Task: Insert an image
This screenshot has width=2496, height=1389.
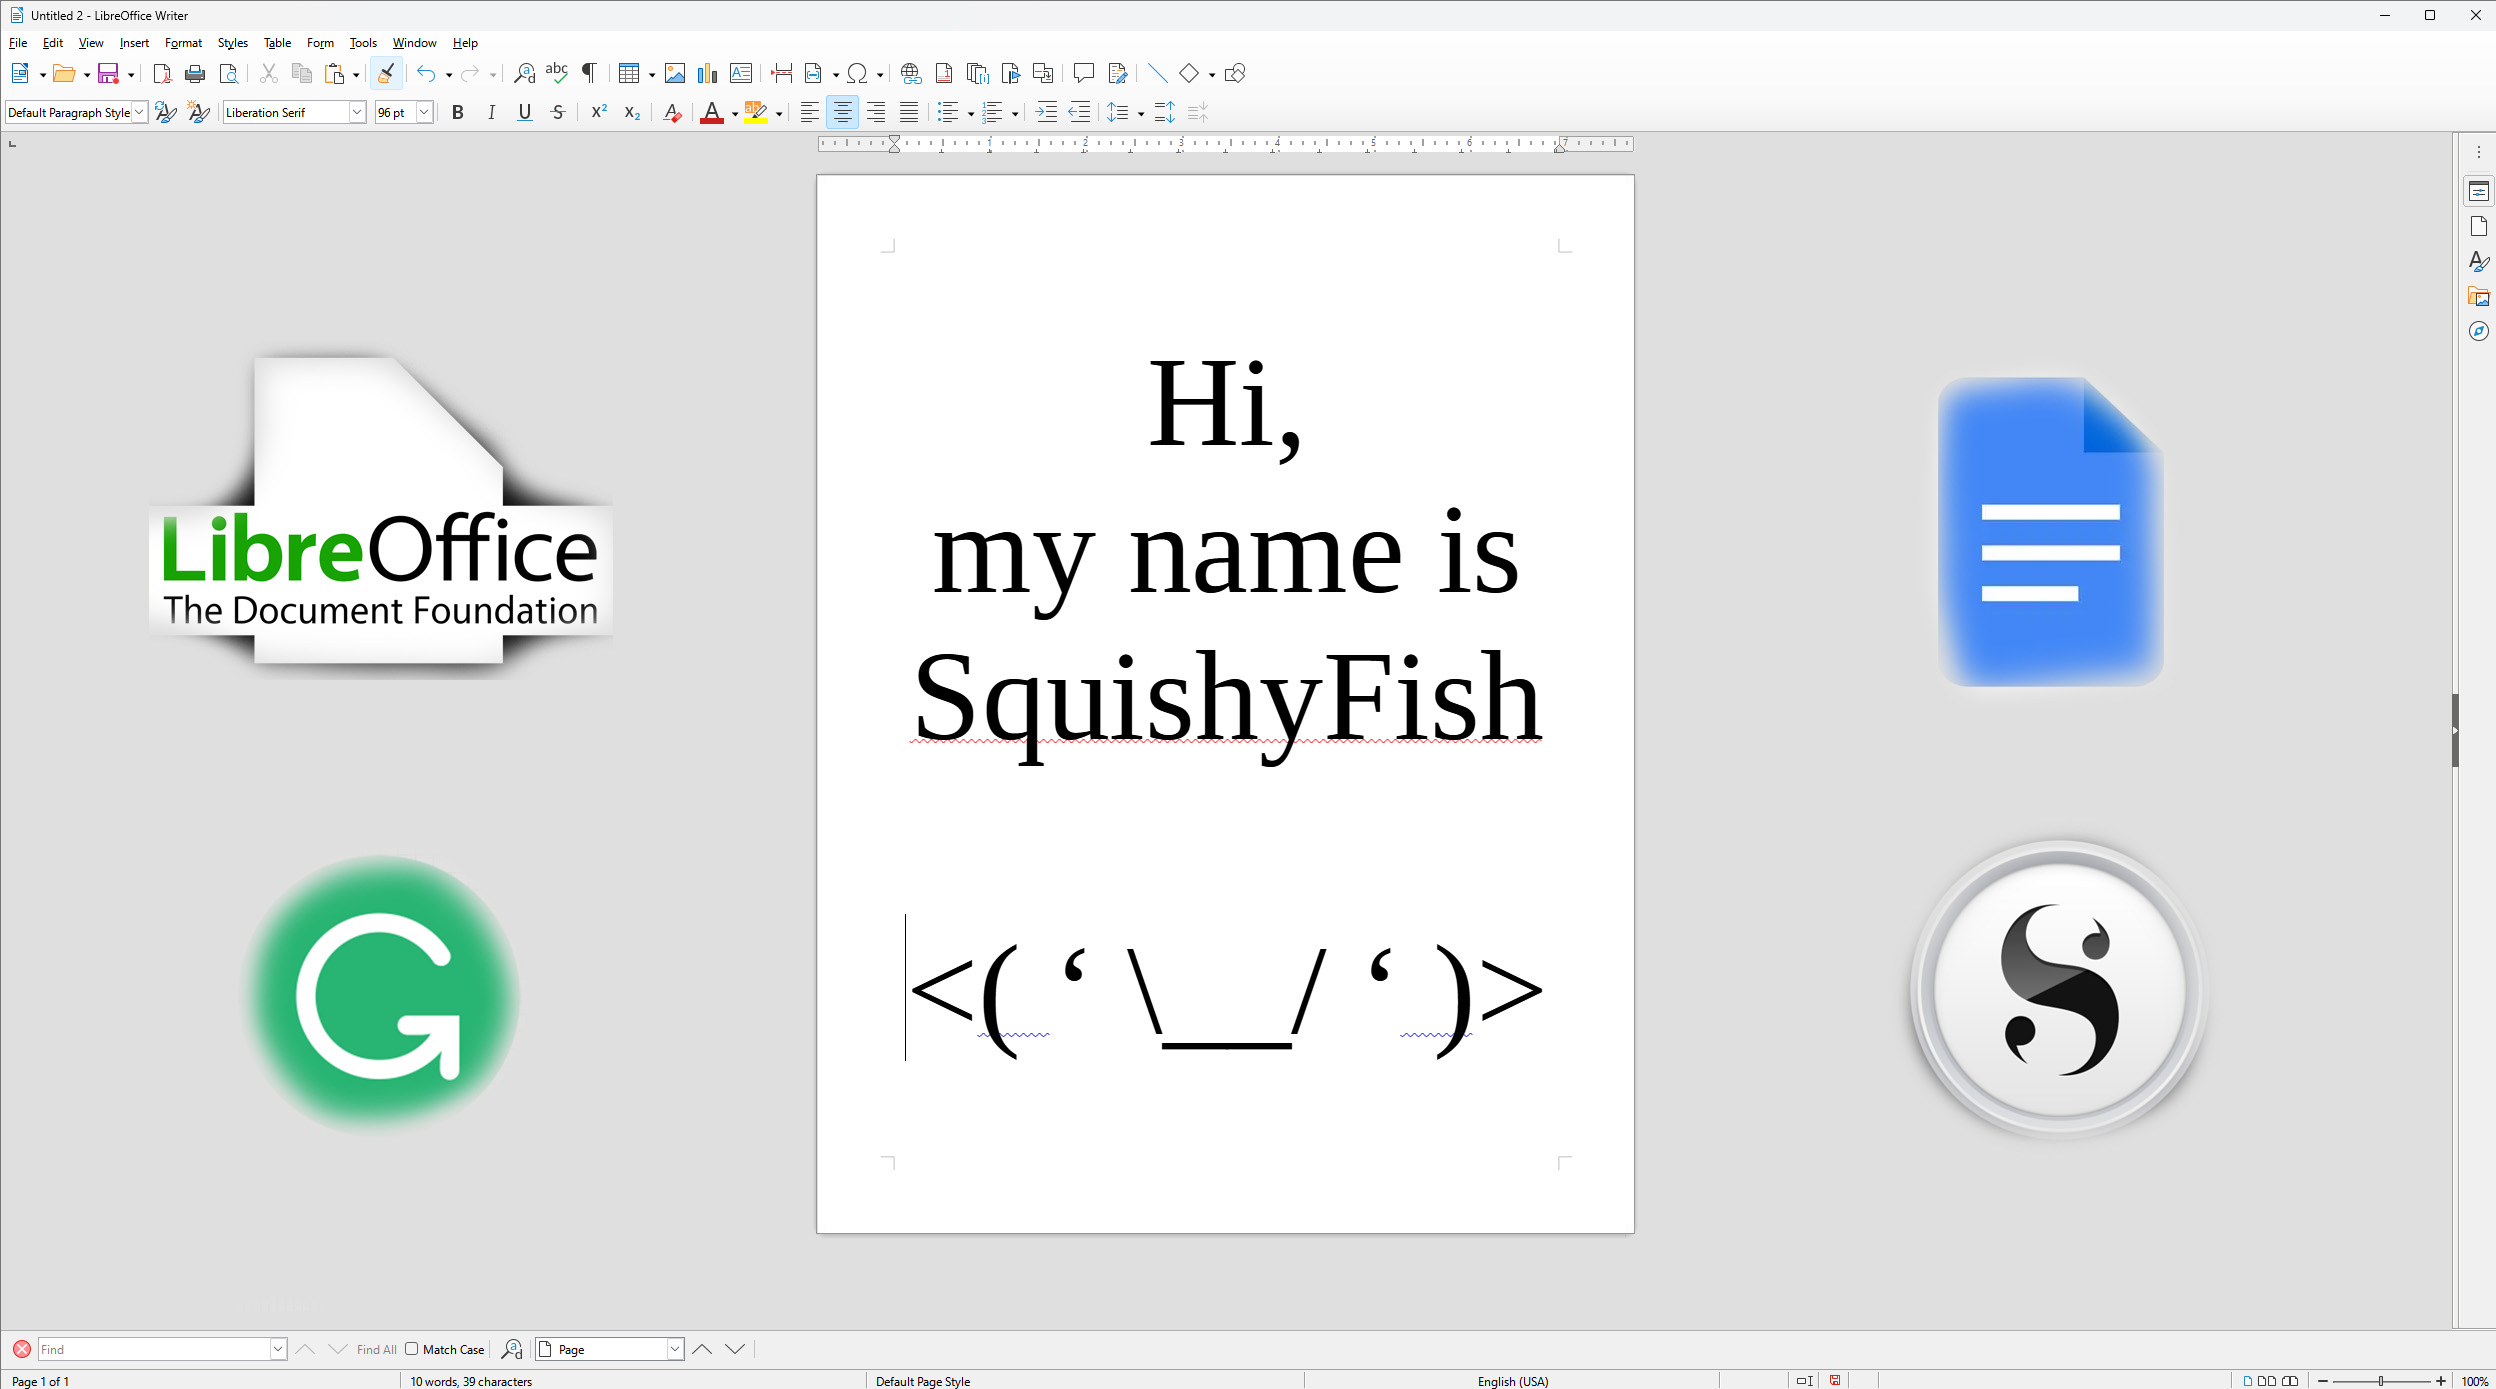Action: (675, 73)
